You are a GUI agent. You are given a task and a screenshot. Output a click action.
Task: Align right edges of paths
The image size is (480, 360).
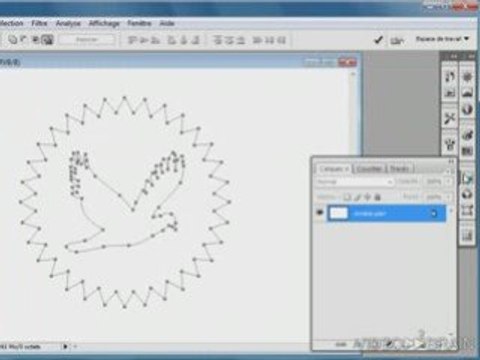[x=196, y=40]
